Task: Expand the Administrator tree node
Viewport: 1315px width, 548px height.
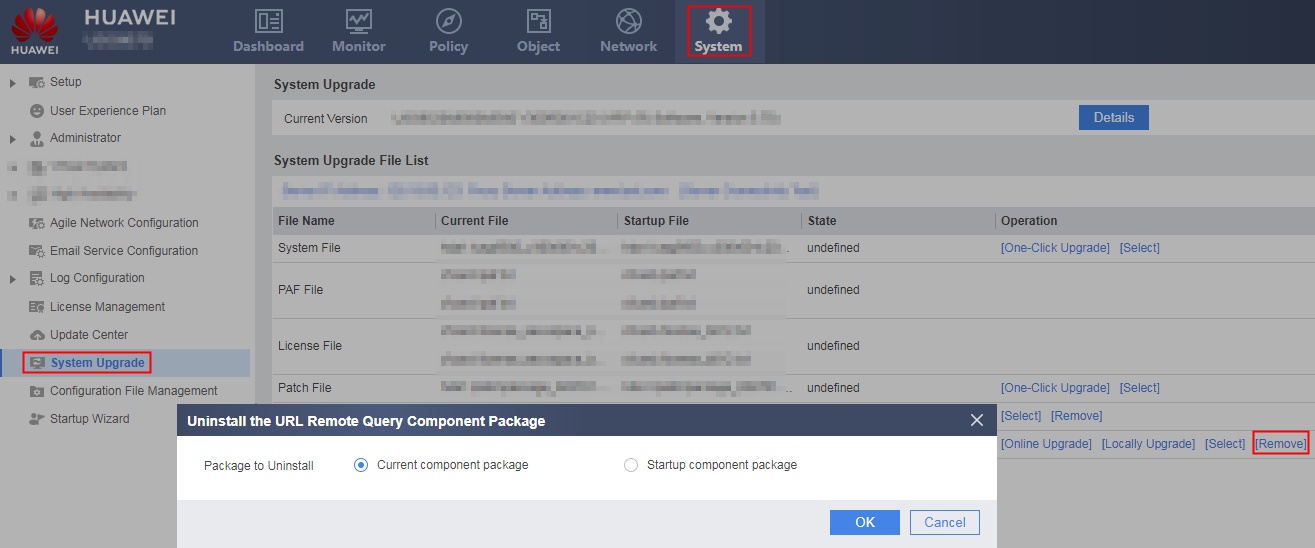Action: coord(12,138)
